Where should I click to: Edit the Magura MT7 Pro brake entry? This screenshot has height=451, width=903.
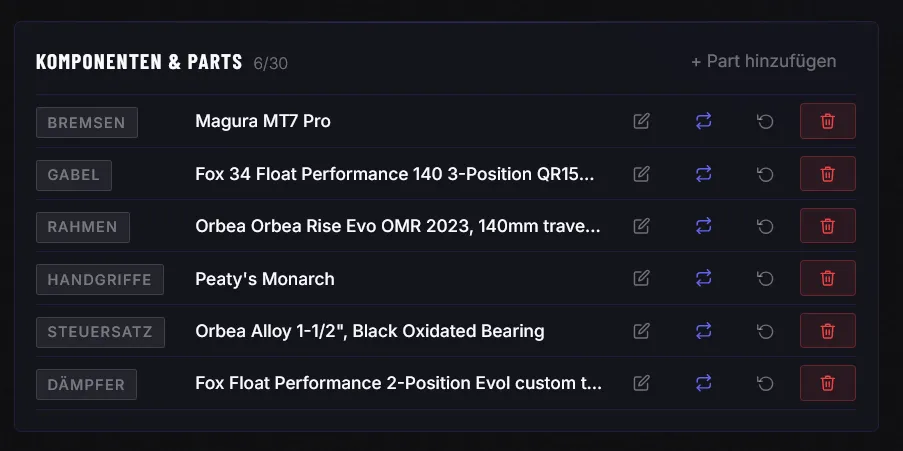click(x=642, y=121)
